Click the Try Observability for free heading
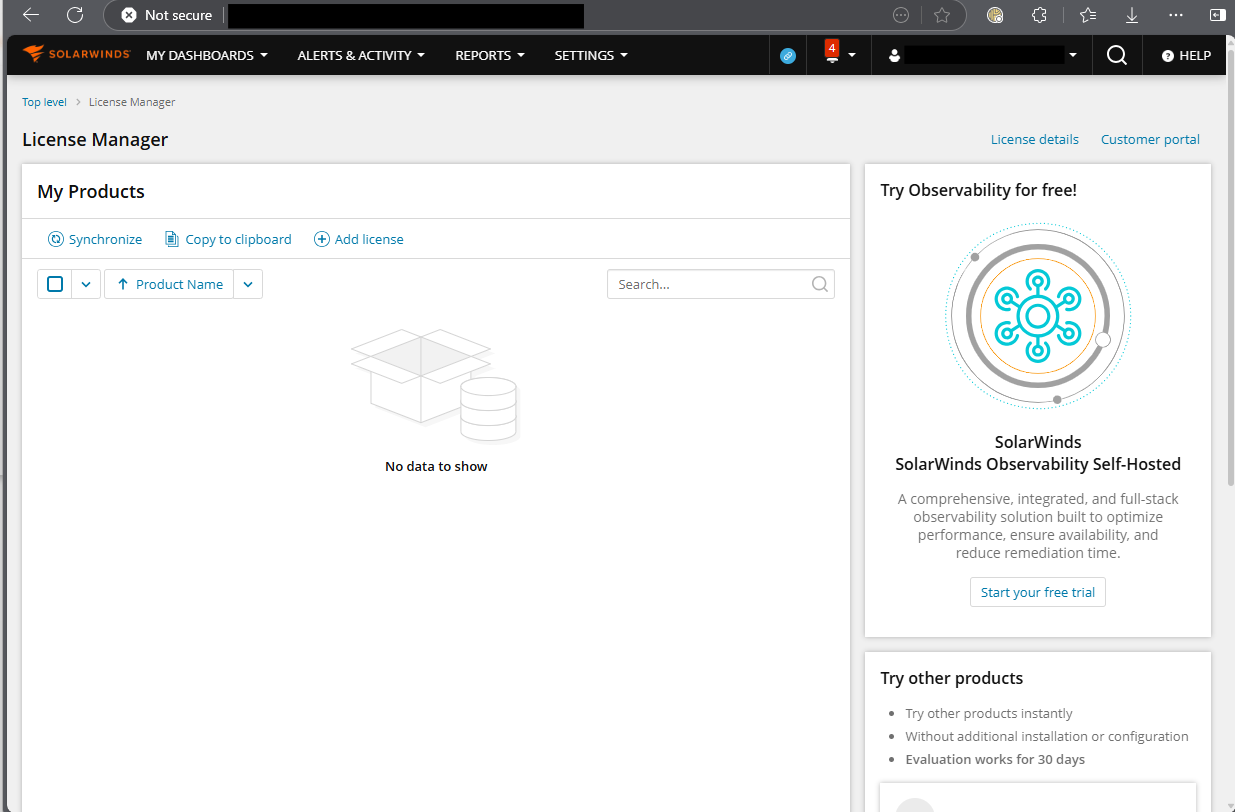Image resolution: width=1235 pixels, height=812 pixels. (979, 190)
